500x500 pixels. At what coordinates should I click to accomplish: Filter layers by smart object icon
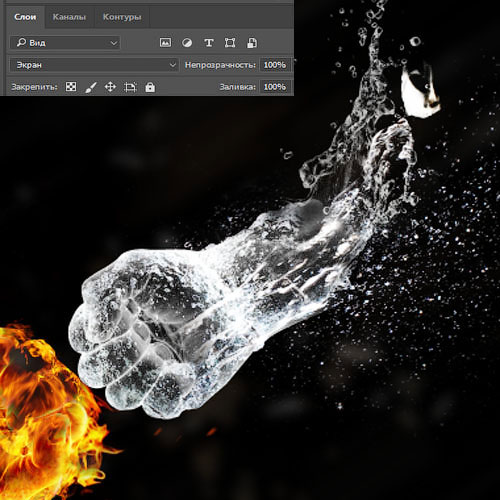click(252, 43)
